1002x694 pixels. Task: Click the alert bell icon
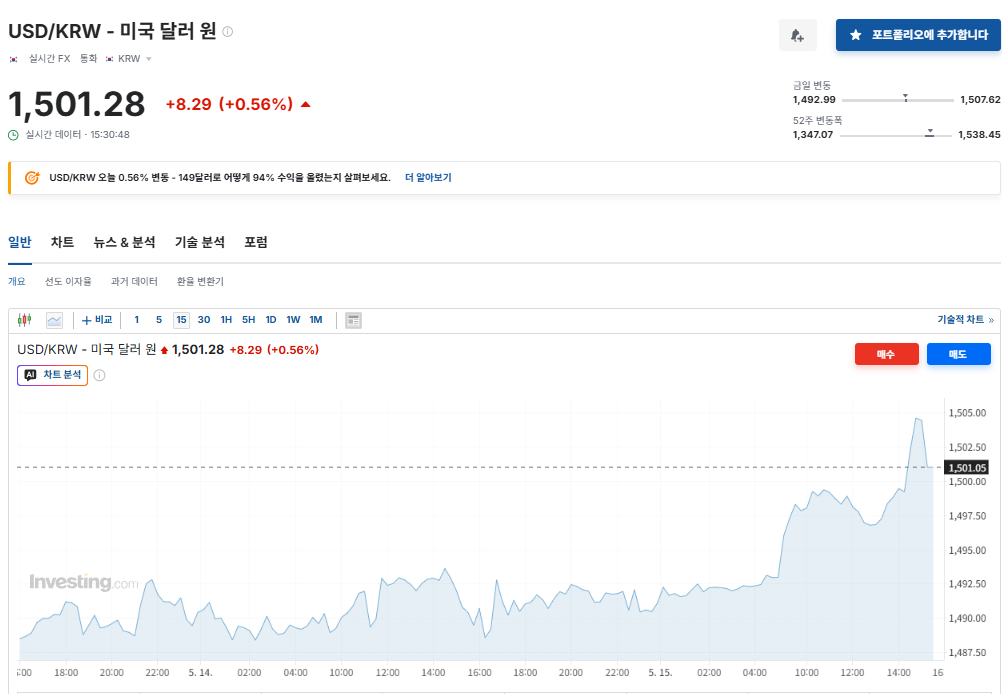click(x=798, y=35)
